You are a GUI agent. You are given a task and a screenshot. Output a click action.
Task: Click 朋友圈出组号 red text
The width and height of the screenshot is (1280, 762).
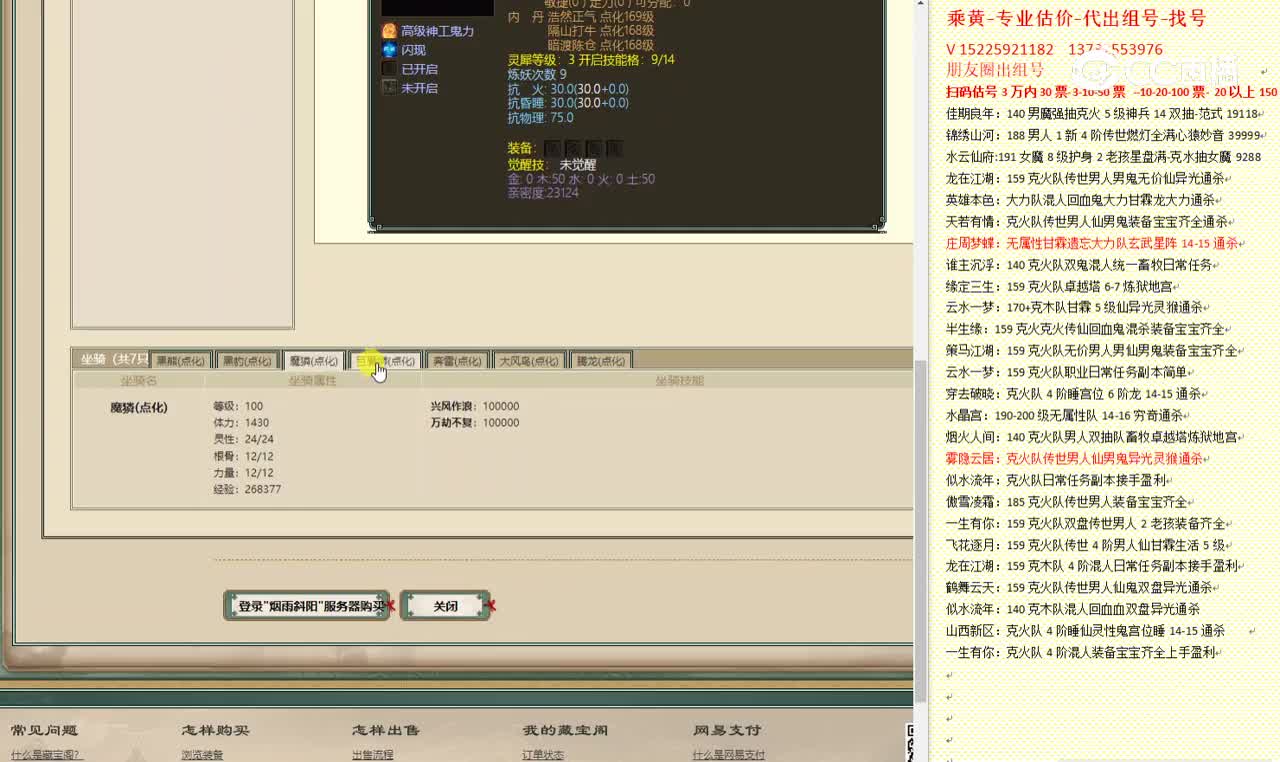coord(995,70)
